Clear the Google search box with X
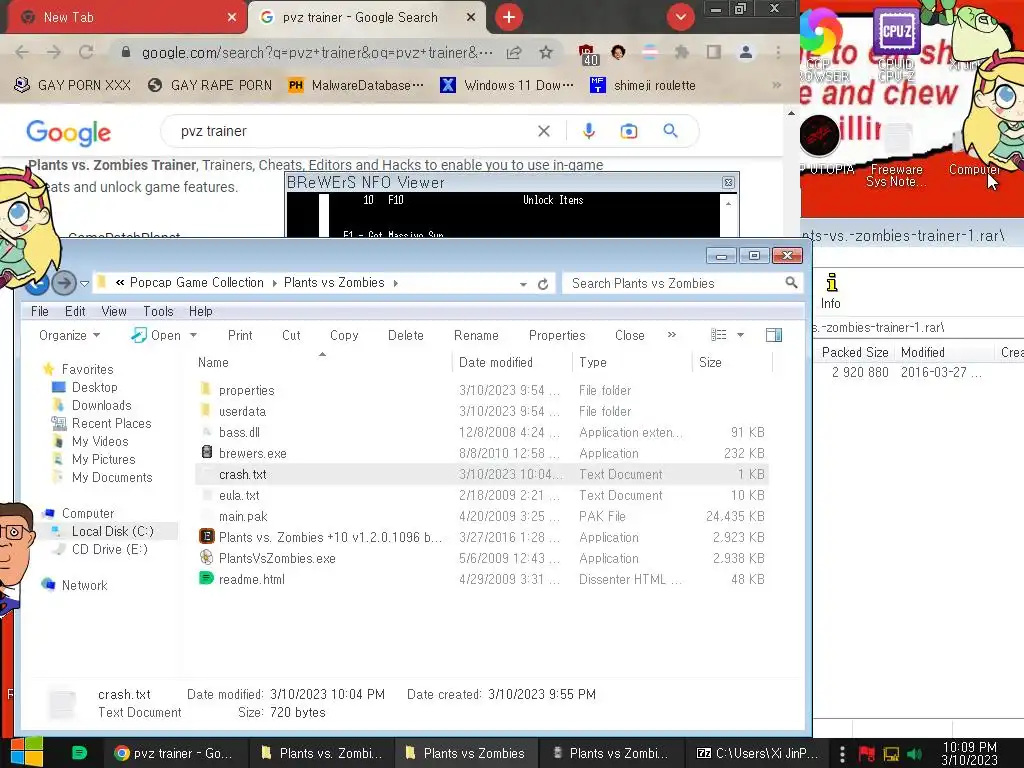The height and width of the screenshot is (768, 1024). (x=543, y=131)
